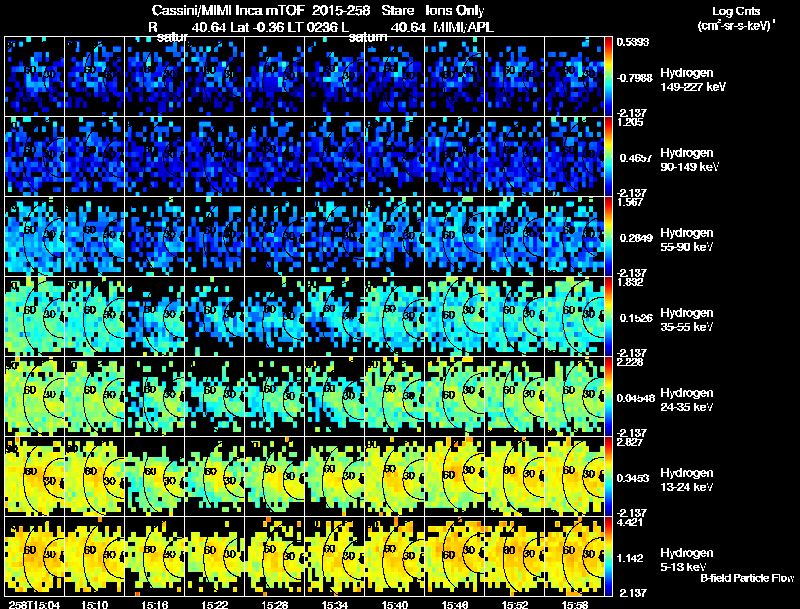800x609 pixels.
Task: Open the 24-35 keV image panel at 15:22
Action: tap(215, 397)
